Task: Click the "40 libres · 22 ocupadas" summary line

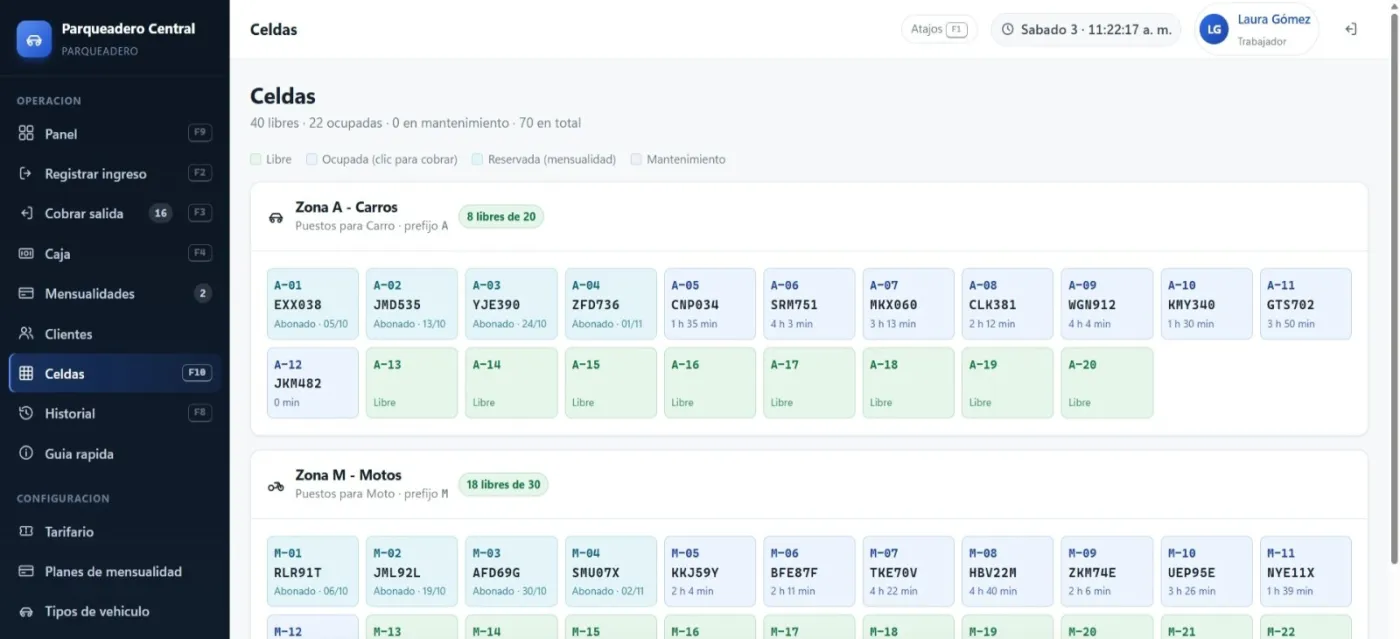Action: tap(415, 123)
